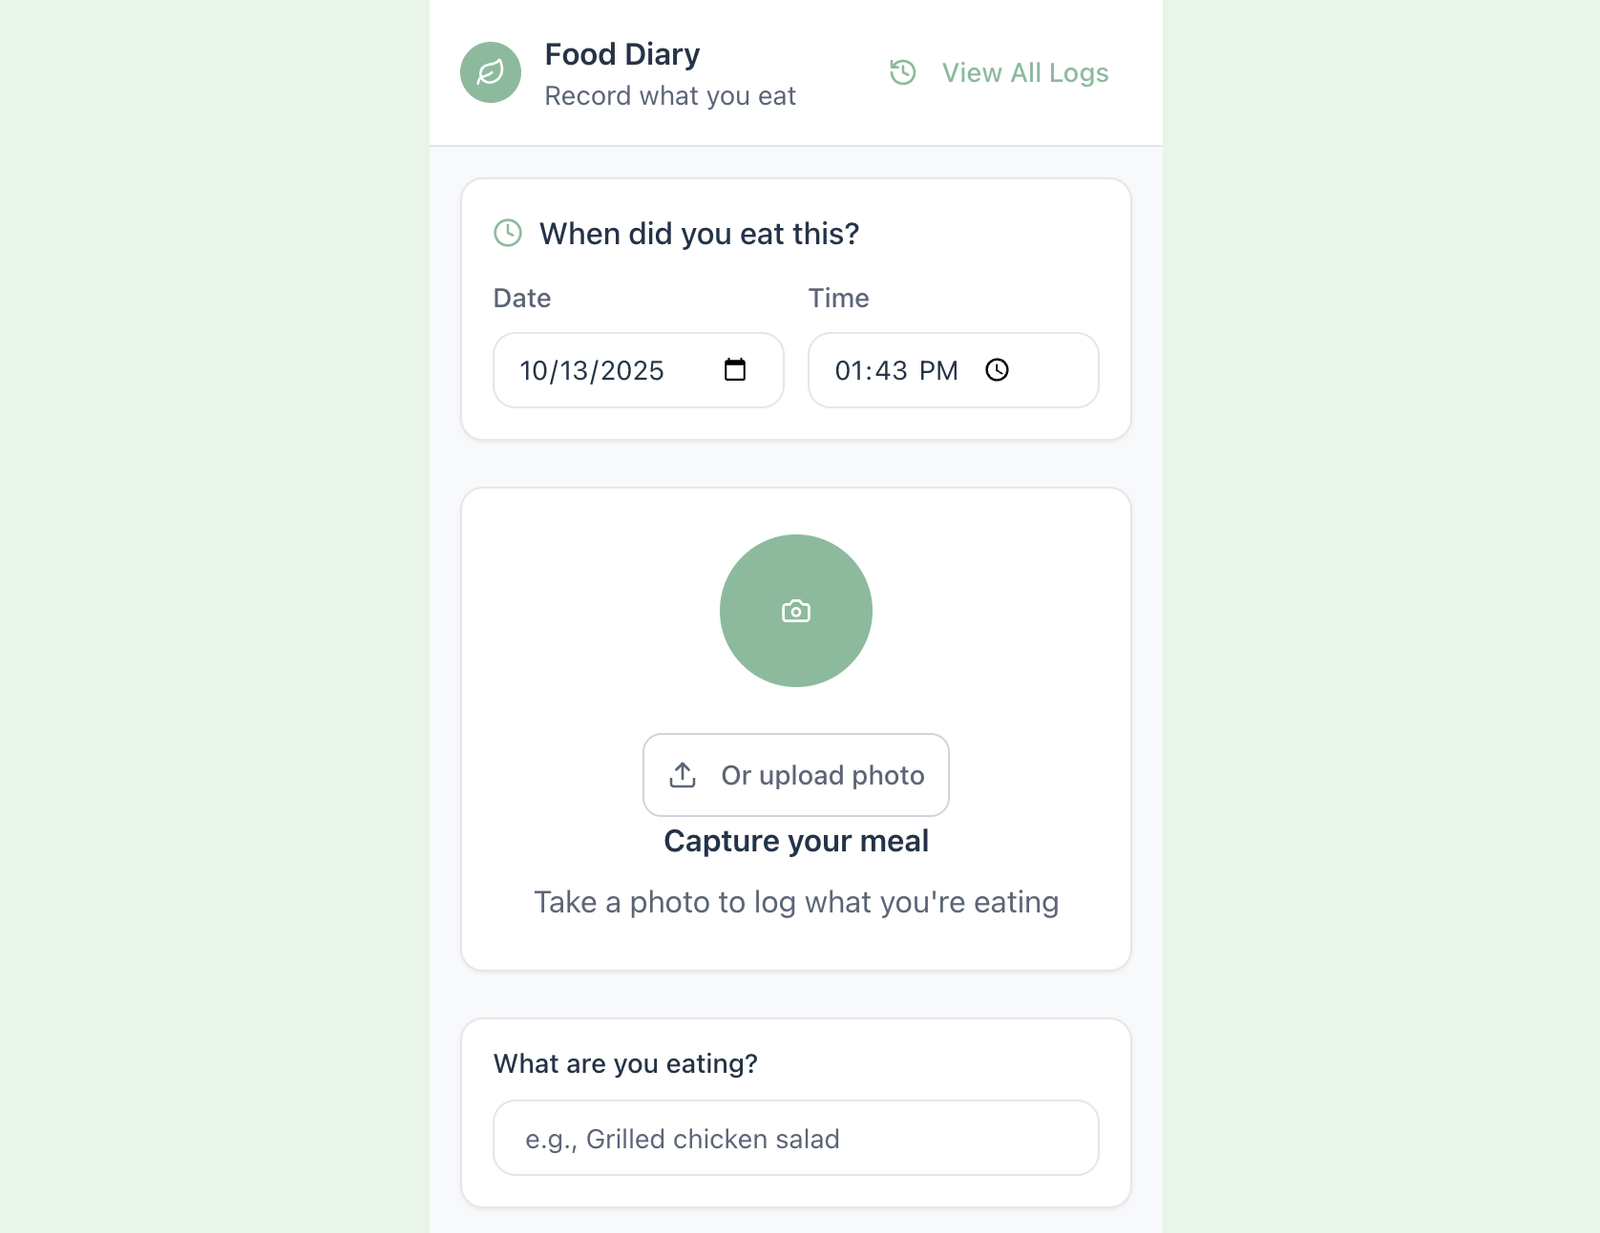Click the Capture your meal heading
The width and height of the screenshot is (1600, 1233).
coord(796,841)
